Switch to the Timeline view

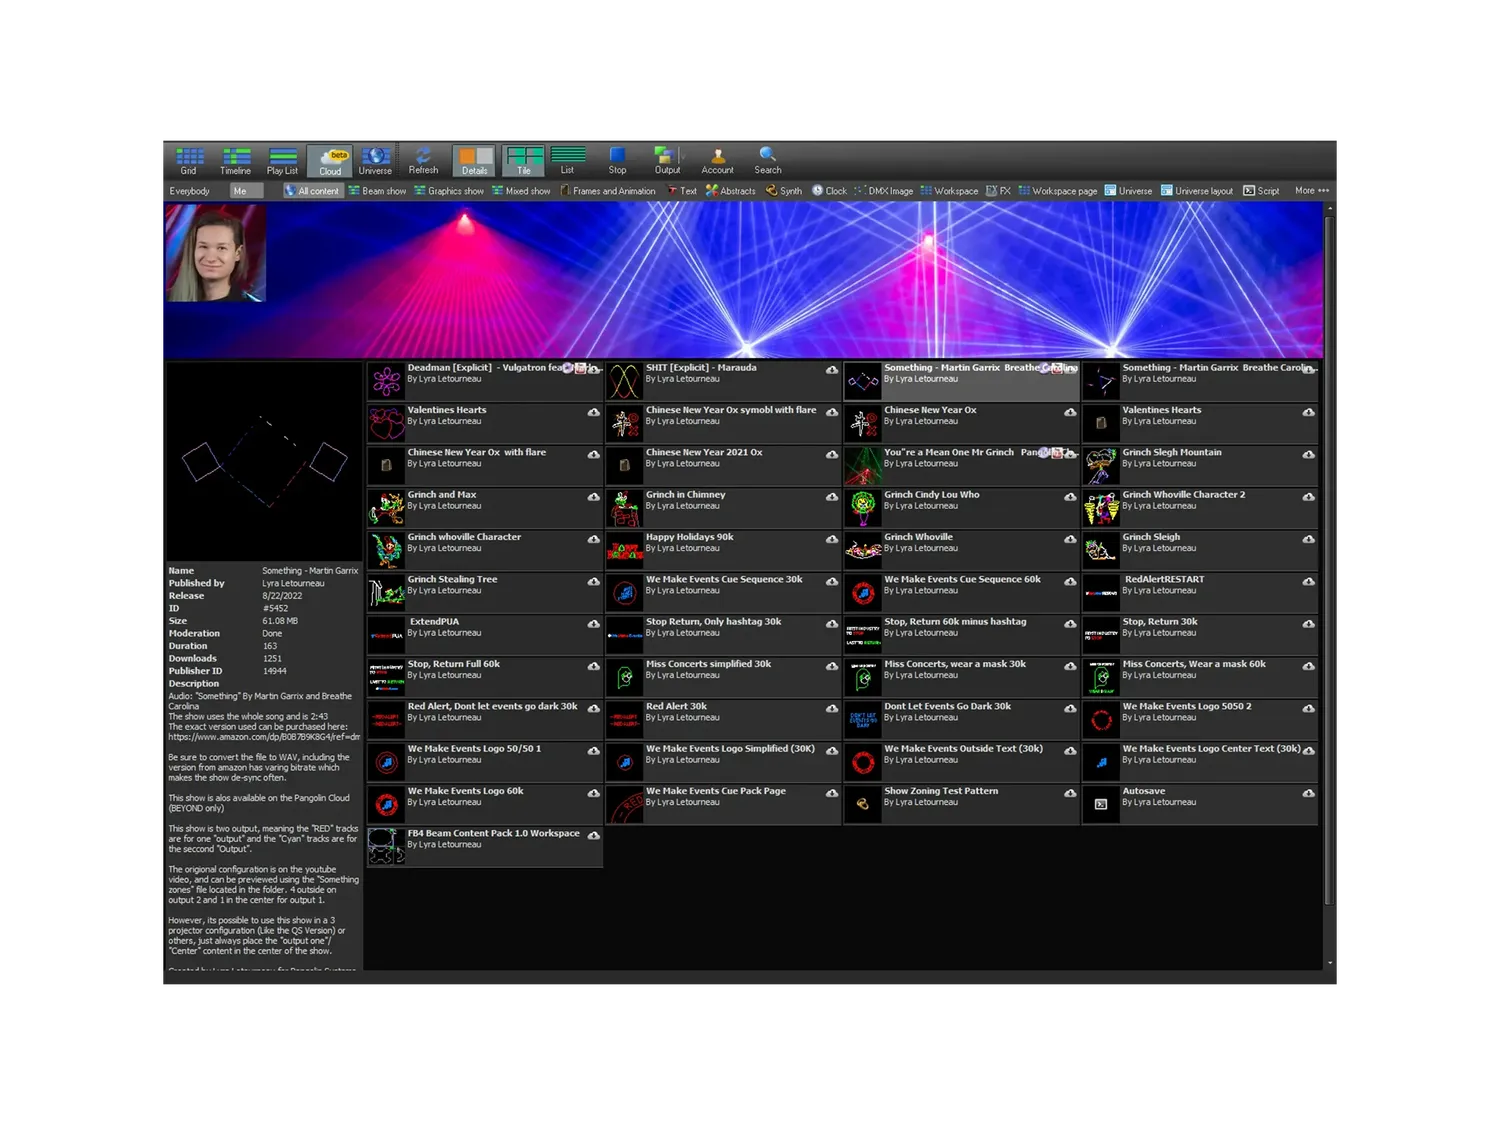(x=235, y=160)
